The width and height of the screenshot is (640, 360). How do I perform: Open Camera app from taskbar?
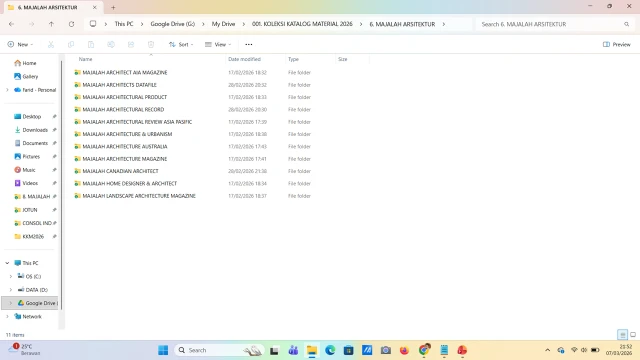point(386,350)
